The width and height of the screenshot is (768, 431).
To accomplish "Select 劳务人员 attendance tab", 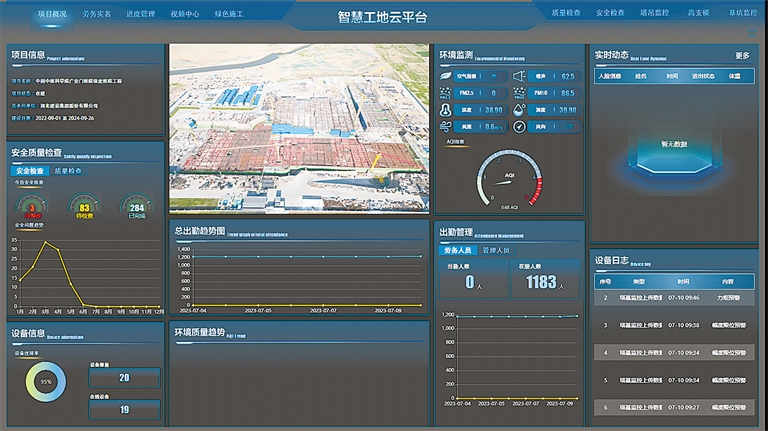I will click(457, 250).
